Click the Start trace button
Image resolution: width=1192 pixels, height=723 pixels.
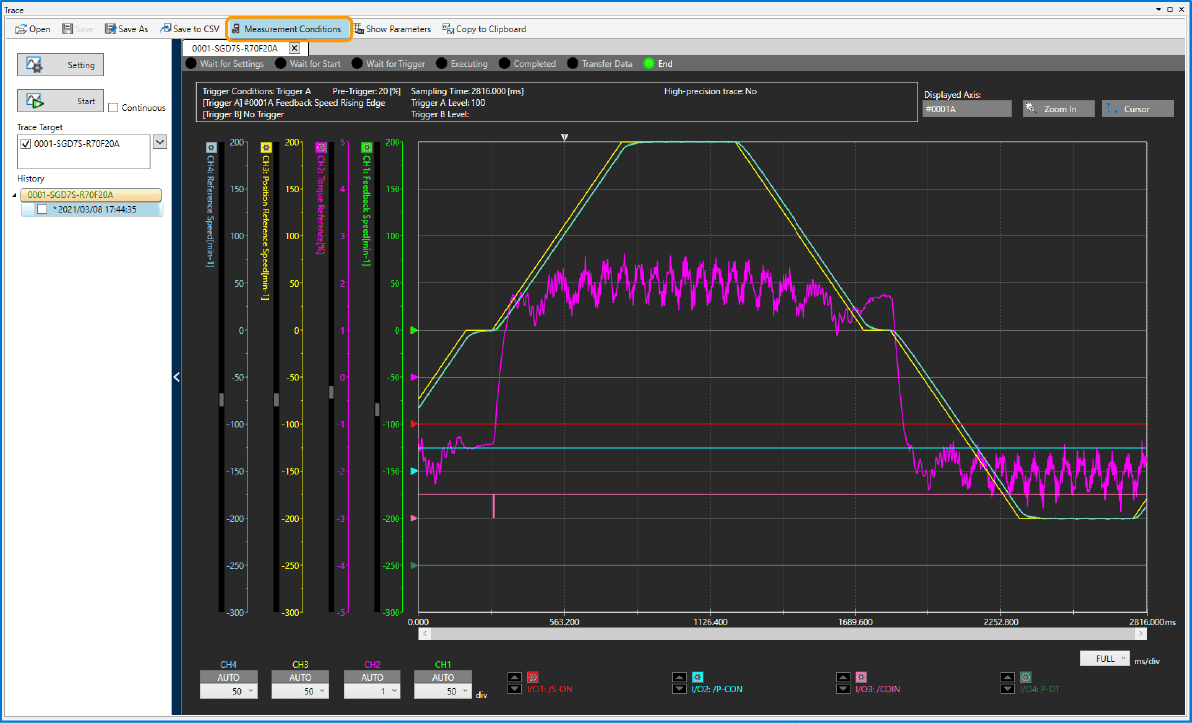tap(60, 101)
